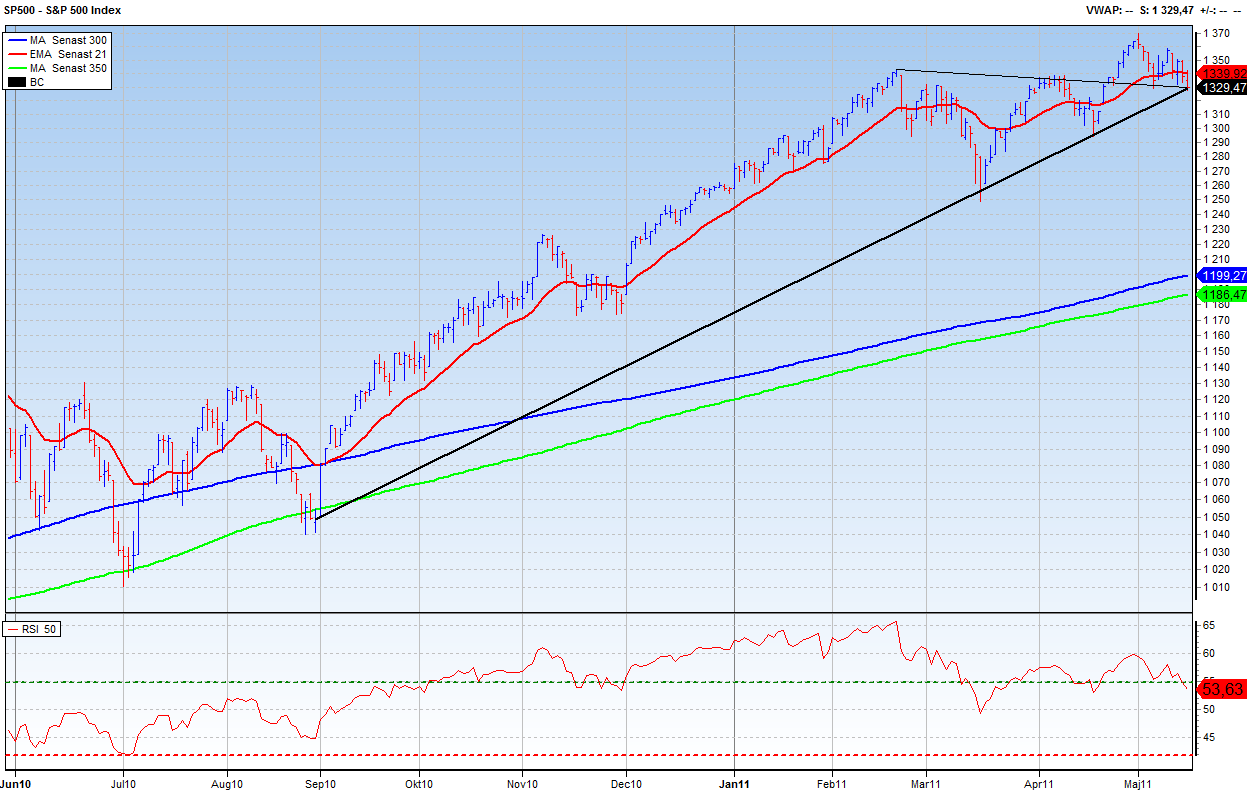Click the red 53,63 RSI value tag

(1221, 688)
